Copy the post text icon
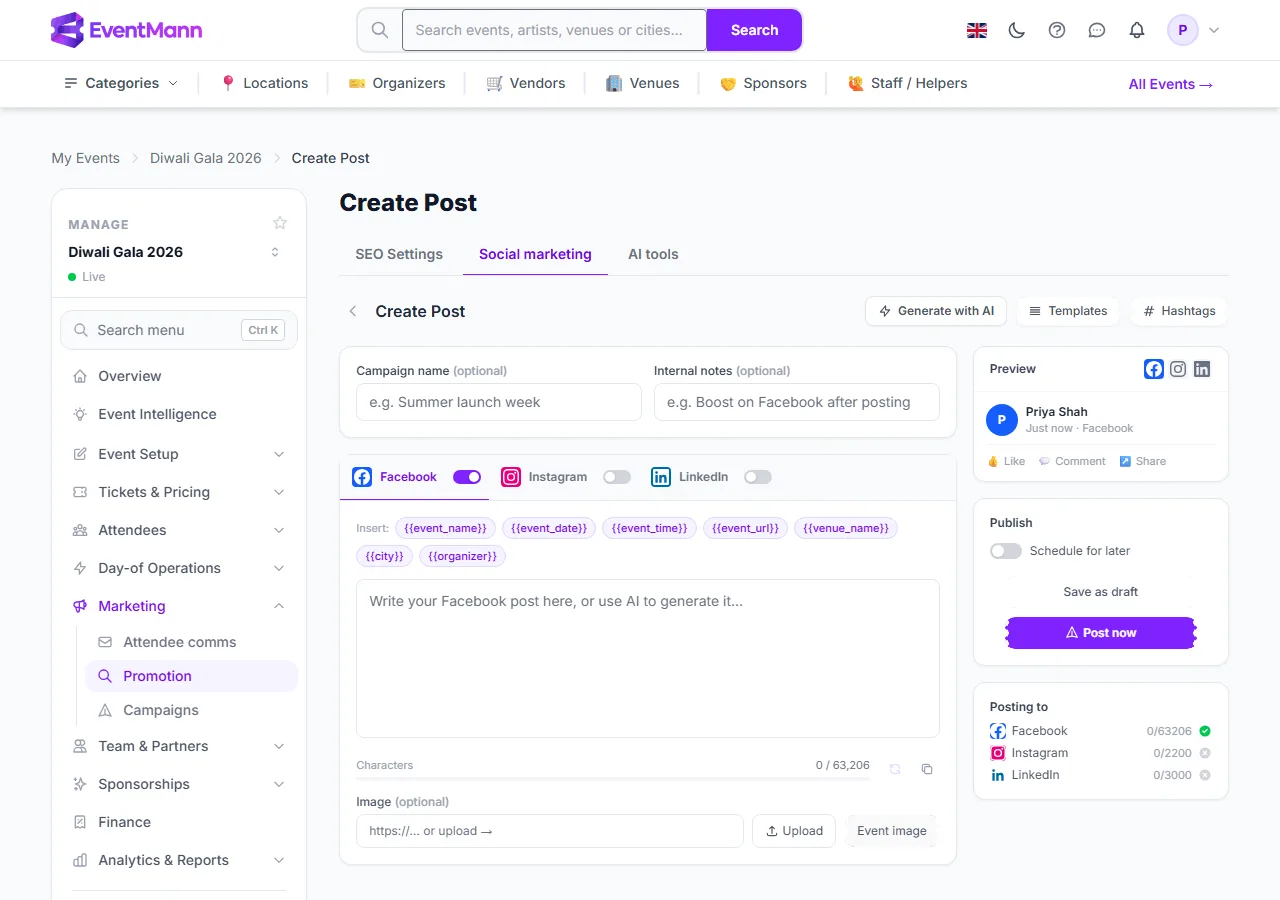The width and height of the screenshot is (1280, 900). pyautogui.click(x=927, y=769)
